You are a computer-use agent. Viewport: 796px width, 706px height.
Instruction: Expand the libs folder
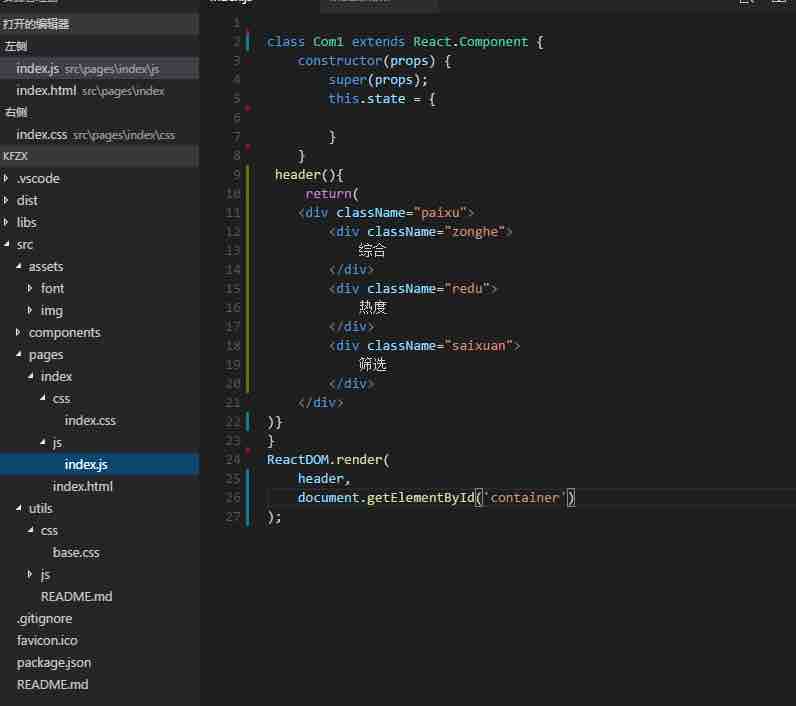tap(27, 223)
